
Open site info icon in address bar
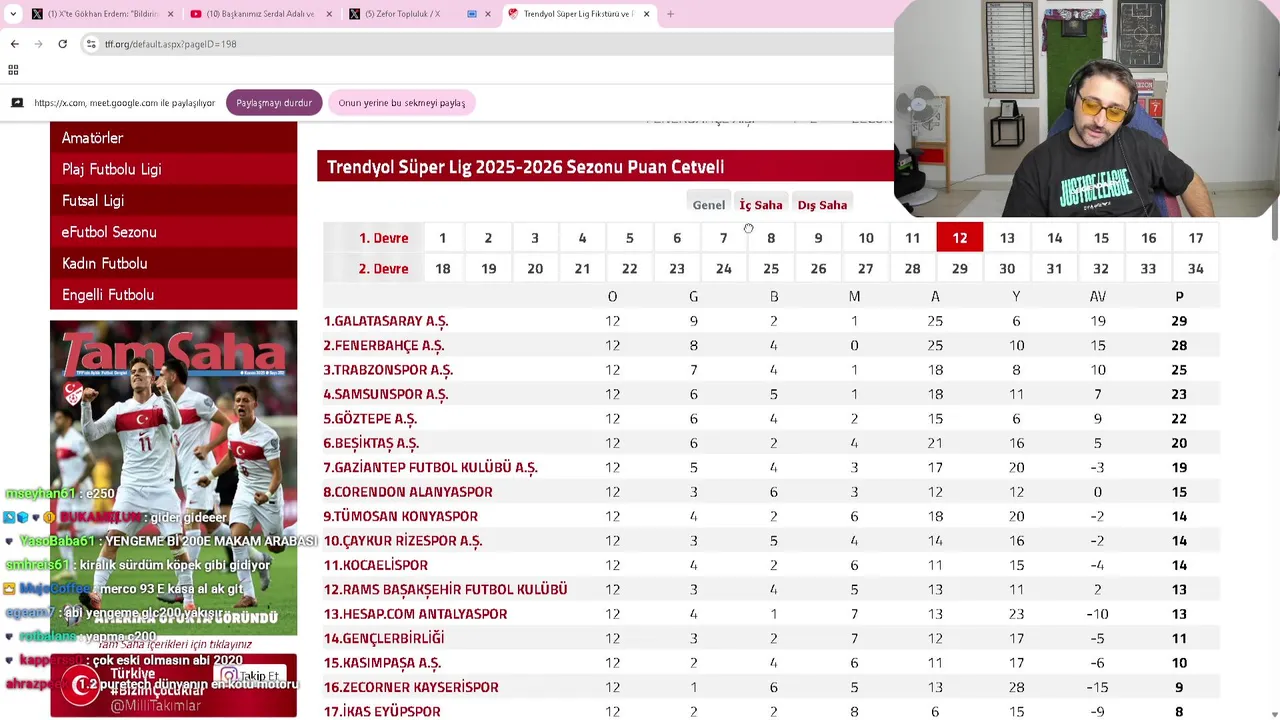(91, 44)
